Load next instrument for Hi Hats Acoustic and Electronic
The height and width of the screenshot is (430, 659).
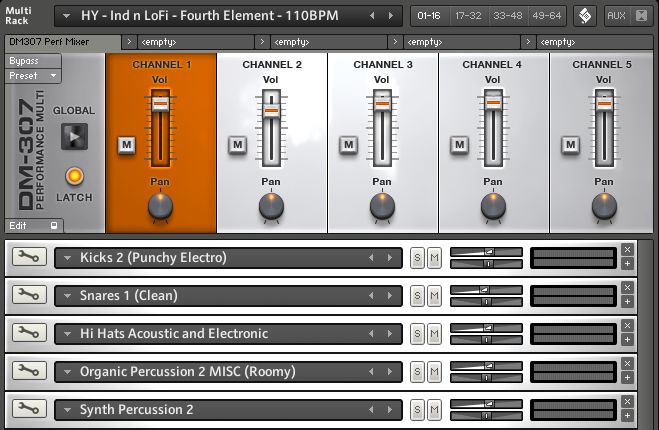(x=390, y=334)
